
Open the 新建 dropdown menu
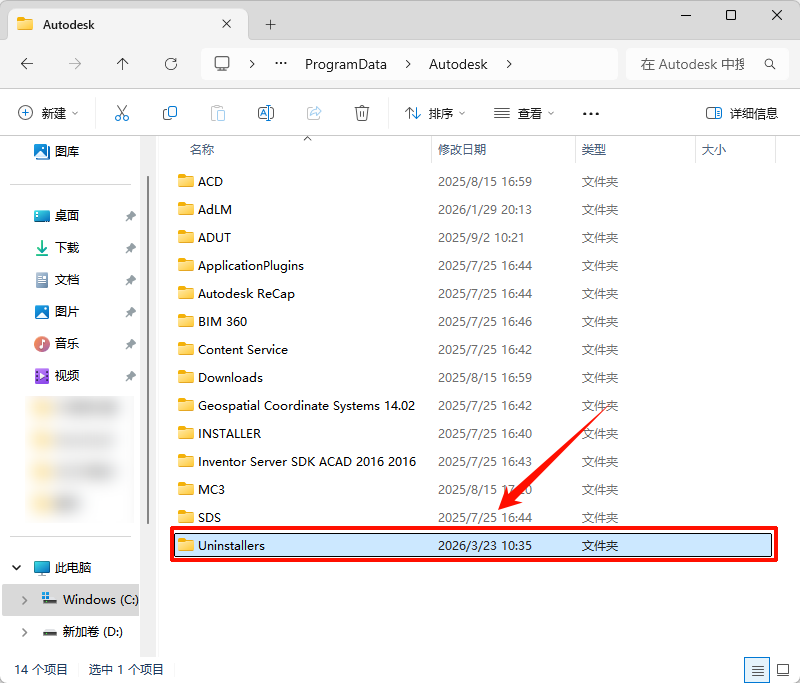click(x=48, y=113)
